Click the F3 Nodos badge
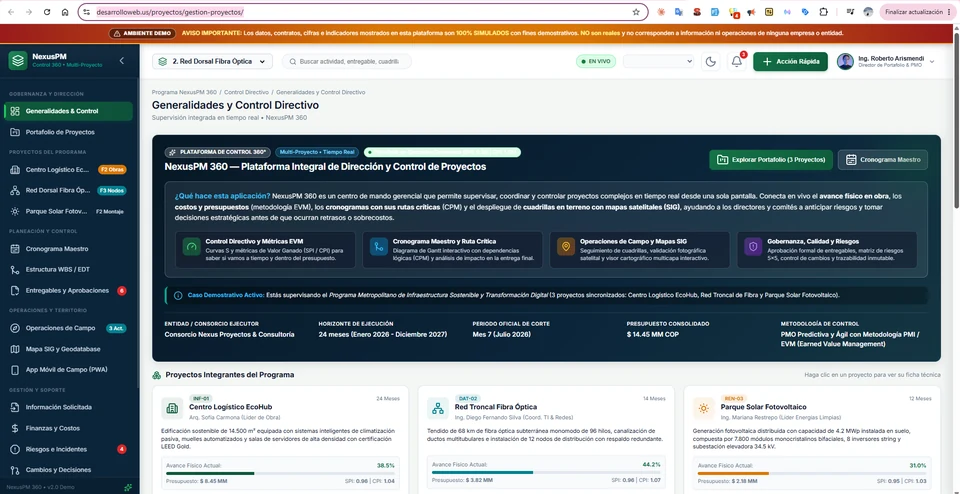This screenshot has width=960, height=494. (111, 190)
